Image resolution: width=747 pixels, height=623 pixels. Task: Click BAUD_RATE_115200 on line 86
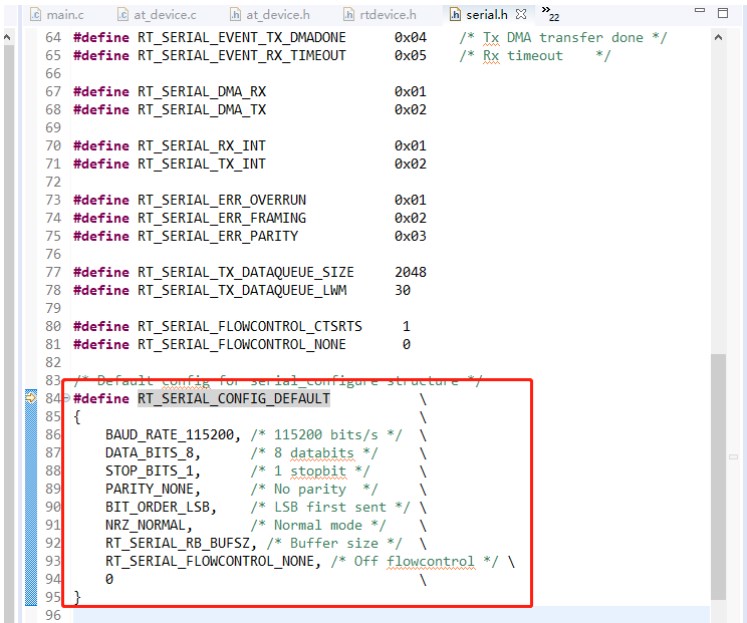(170, 435)
